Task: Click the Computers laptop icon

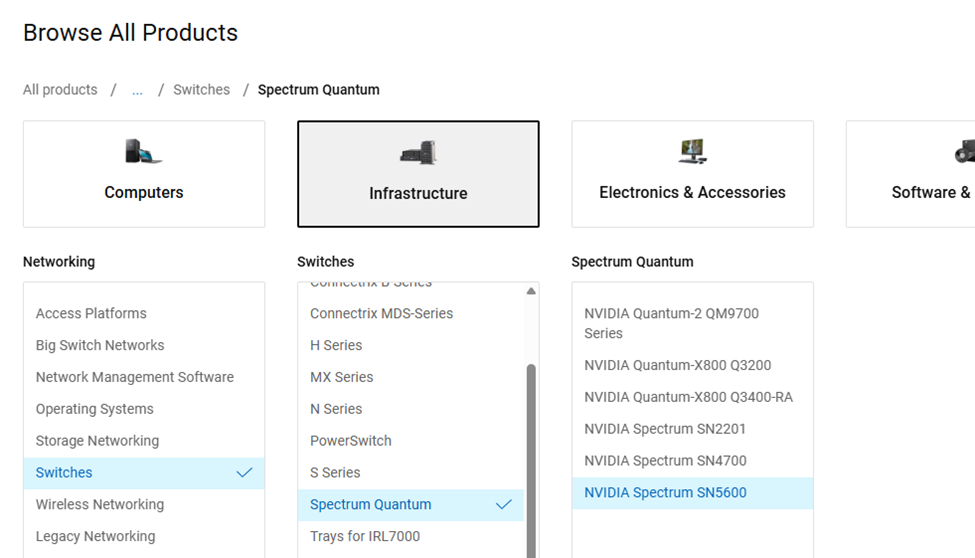Action: (x=144, y=152)
